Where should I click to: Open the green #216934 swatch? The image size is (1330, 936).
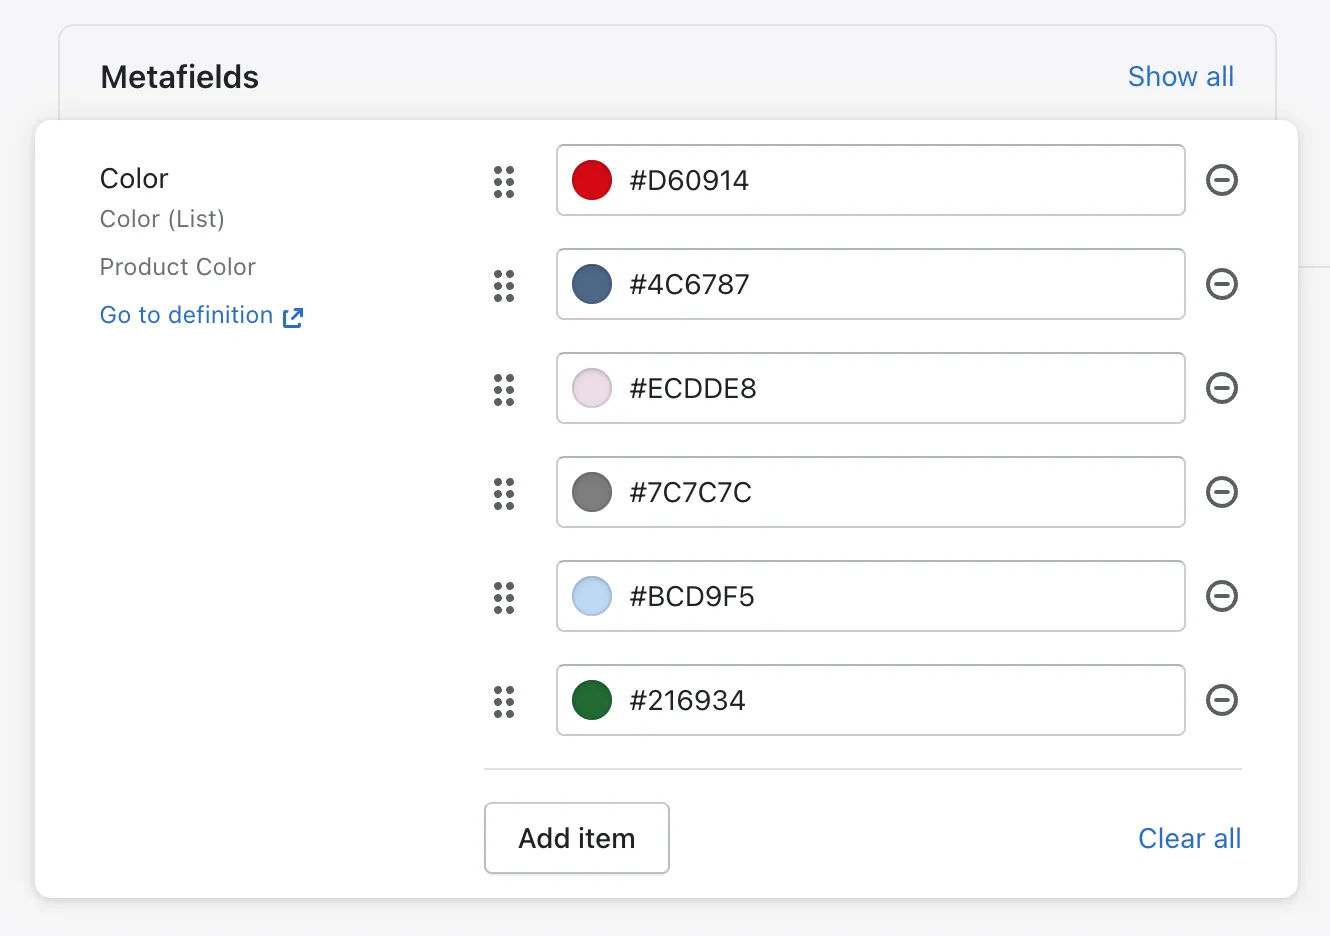(x=592, y=700)
